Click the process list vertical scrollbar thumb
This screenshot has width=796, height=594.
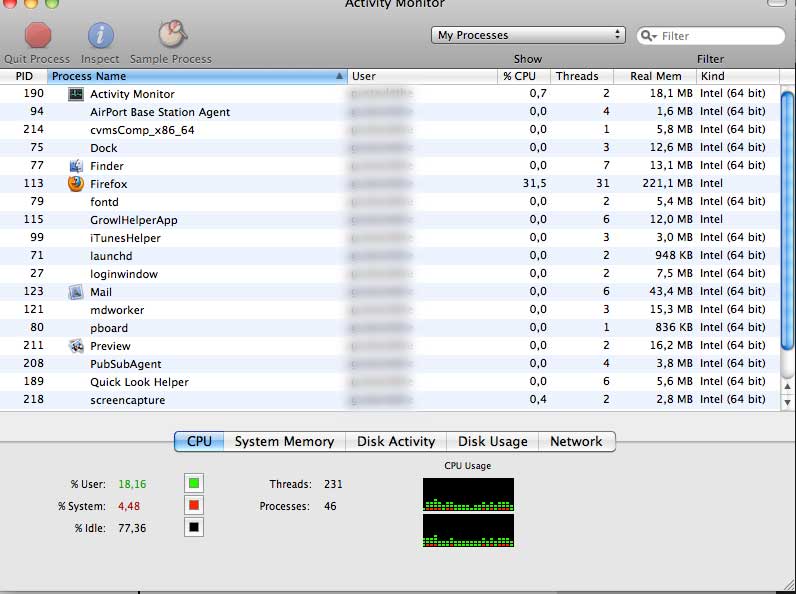tap(787, 221)
